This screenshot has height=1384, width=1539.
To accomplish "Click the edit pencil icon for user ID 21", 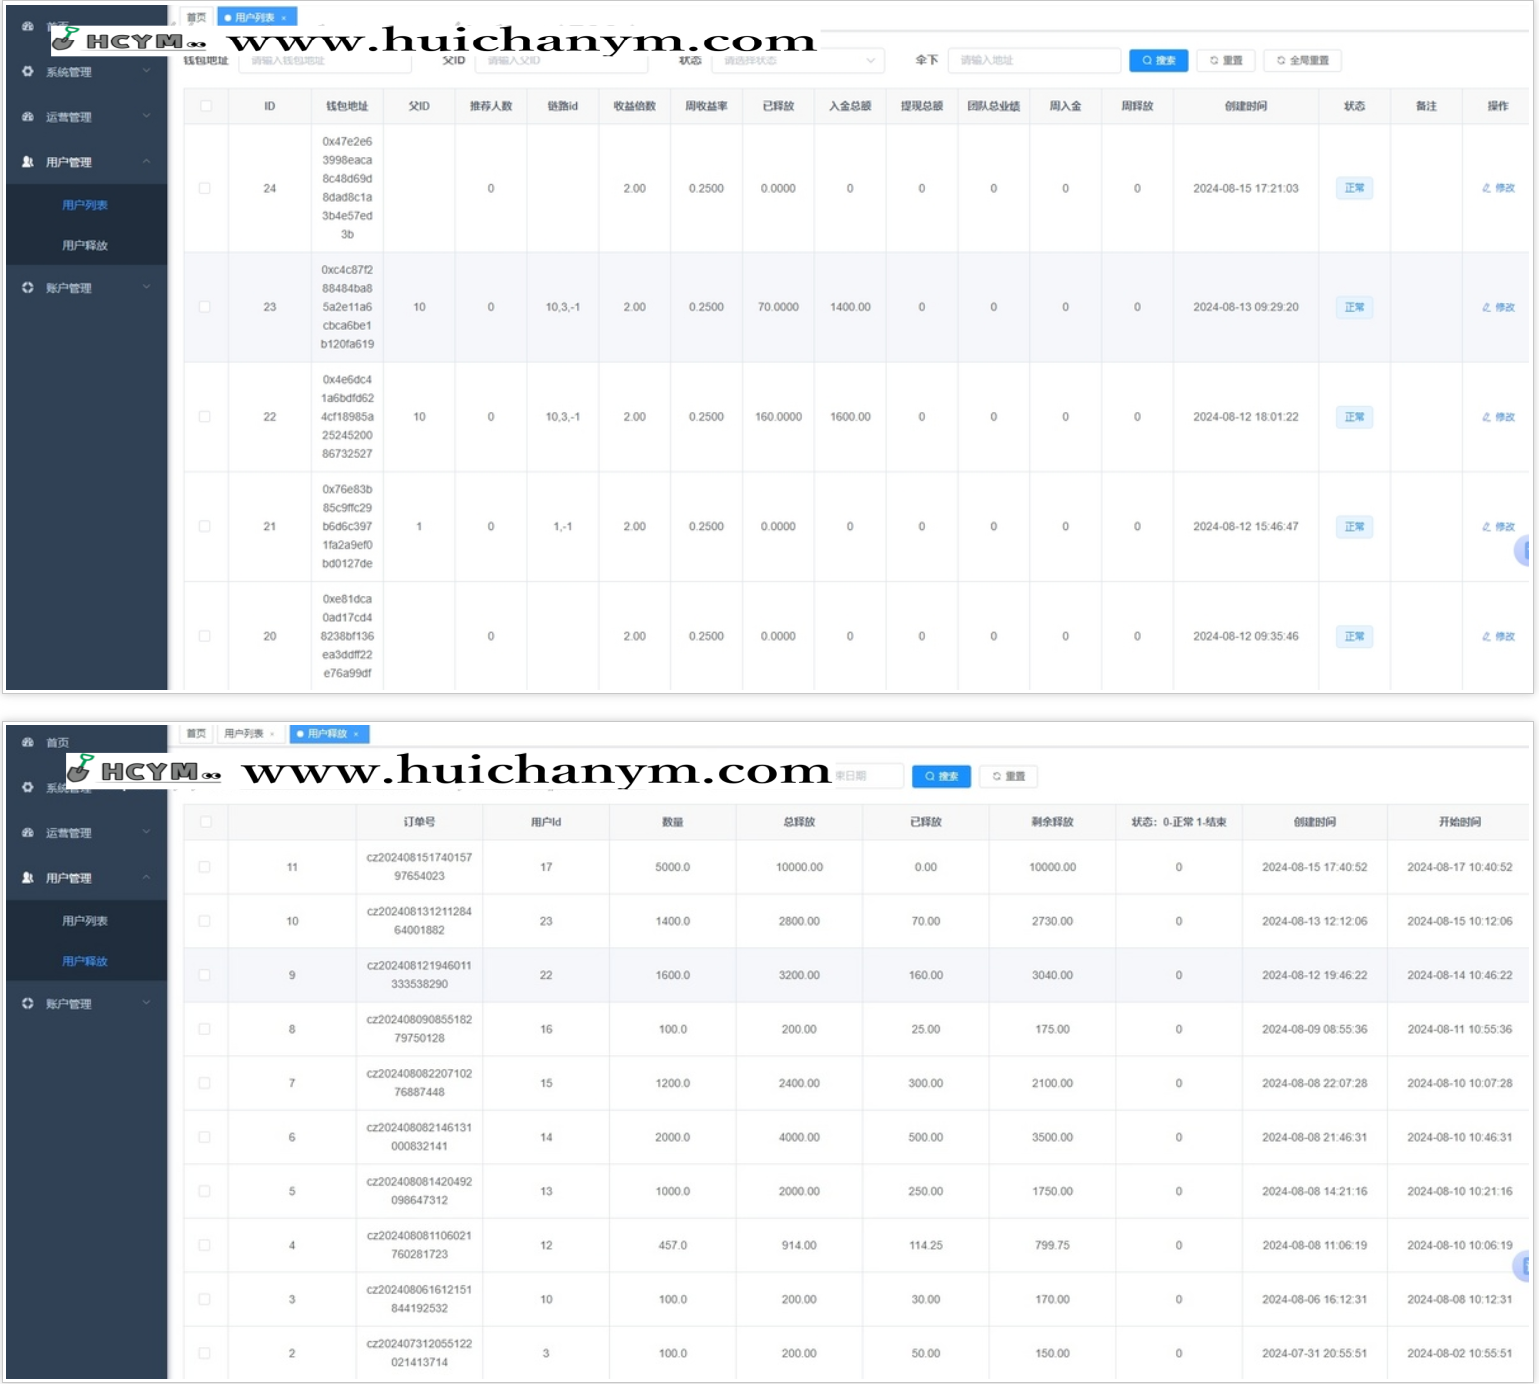I will (1486, 526).
